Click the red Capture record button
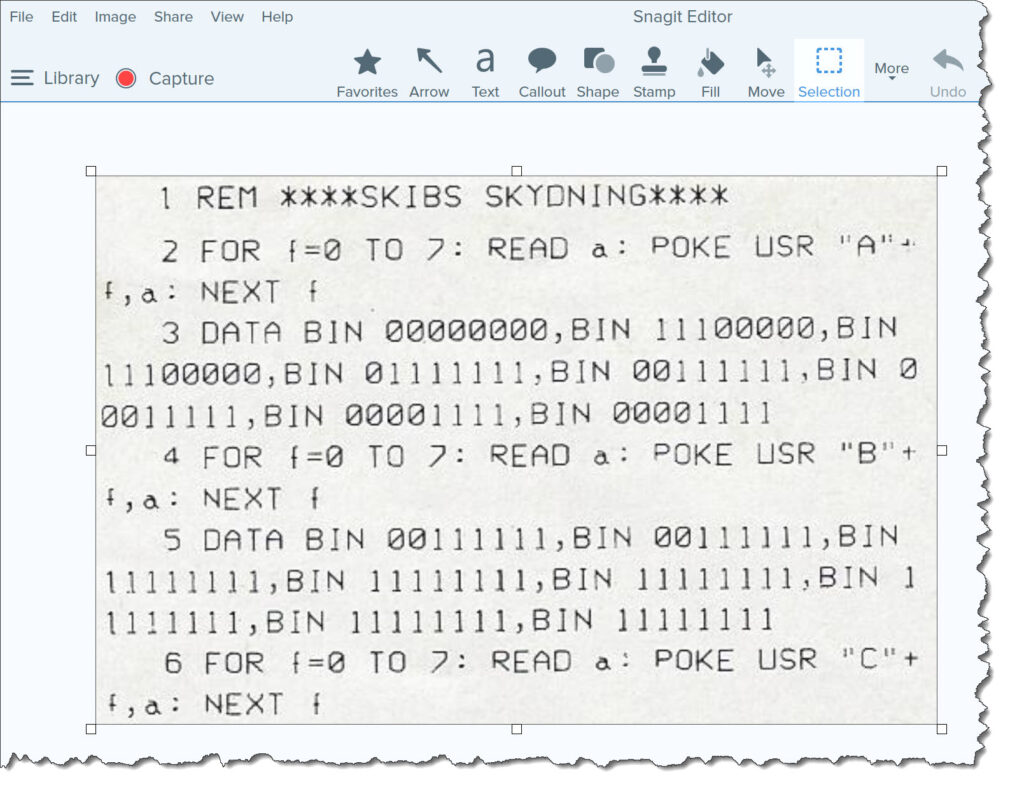The height and width of the screenshot is (801, 1024). tap(125, 78)
